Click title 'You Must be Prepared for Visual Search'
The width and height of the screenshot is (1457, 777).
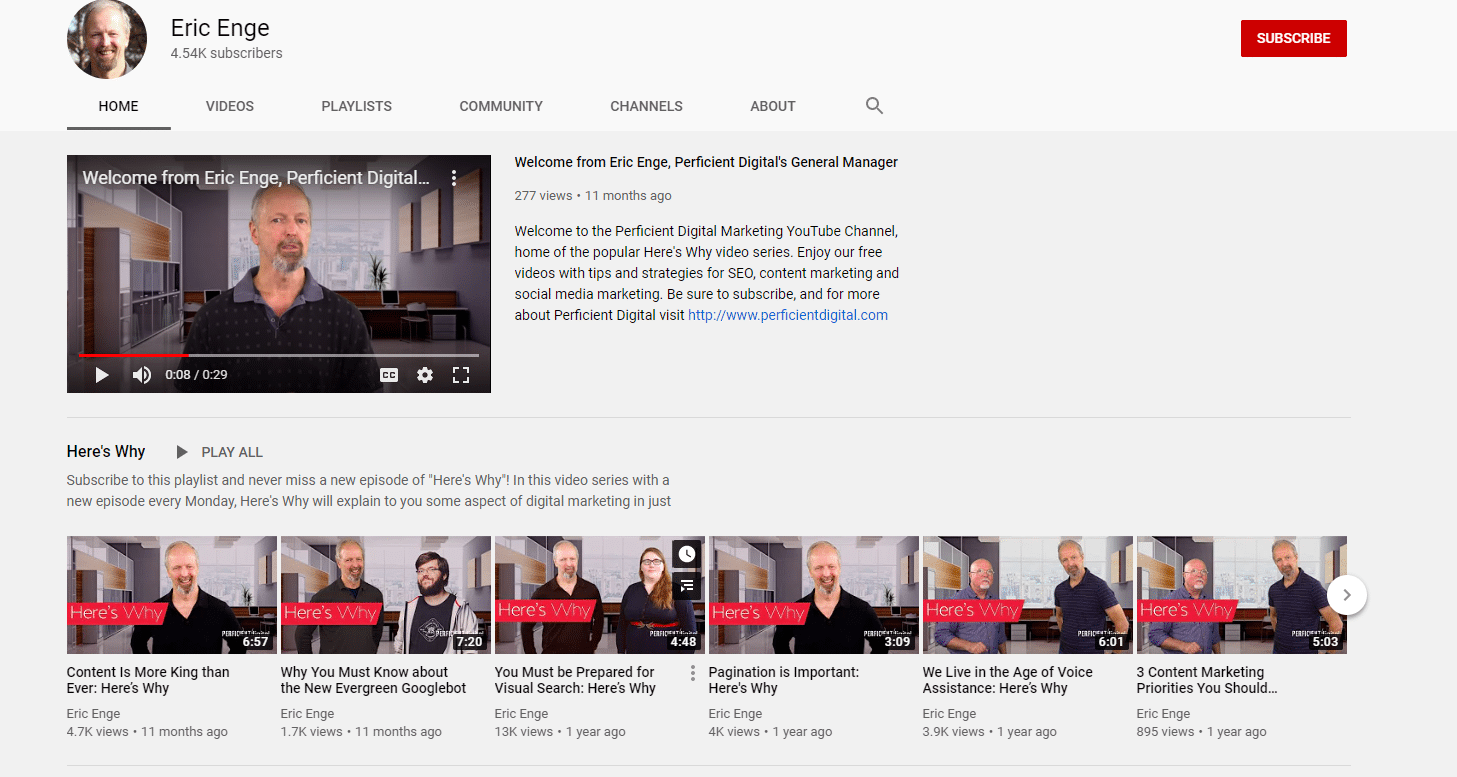click(x=575, y=680)
